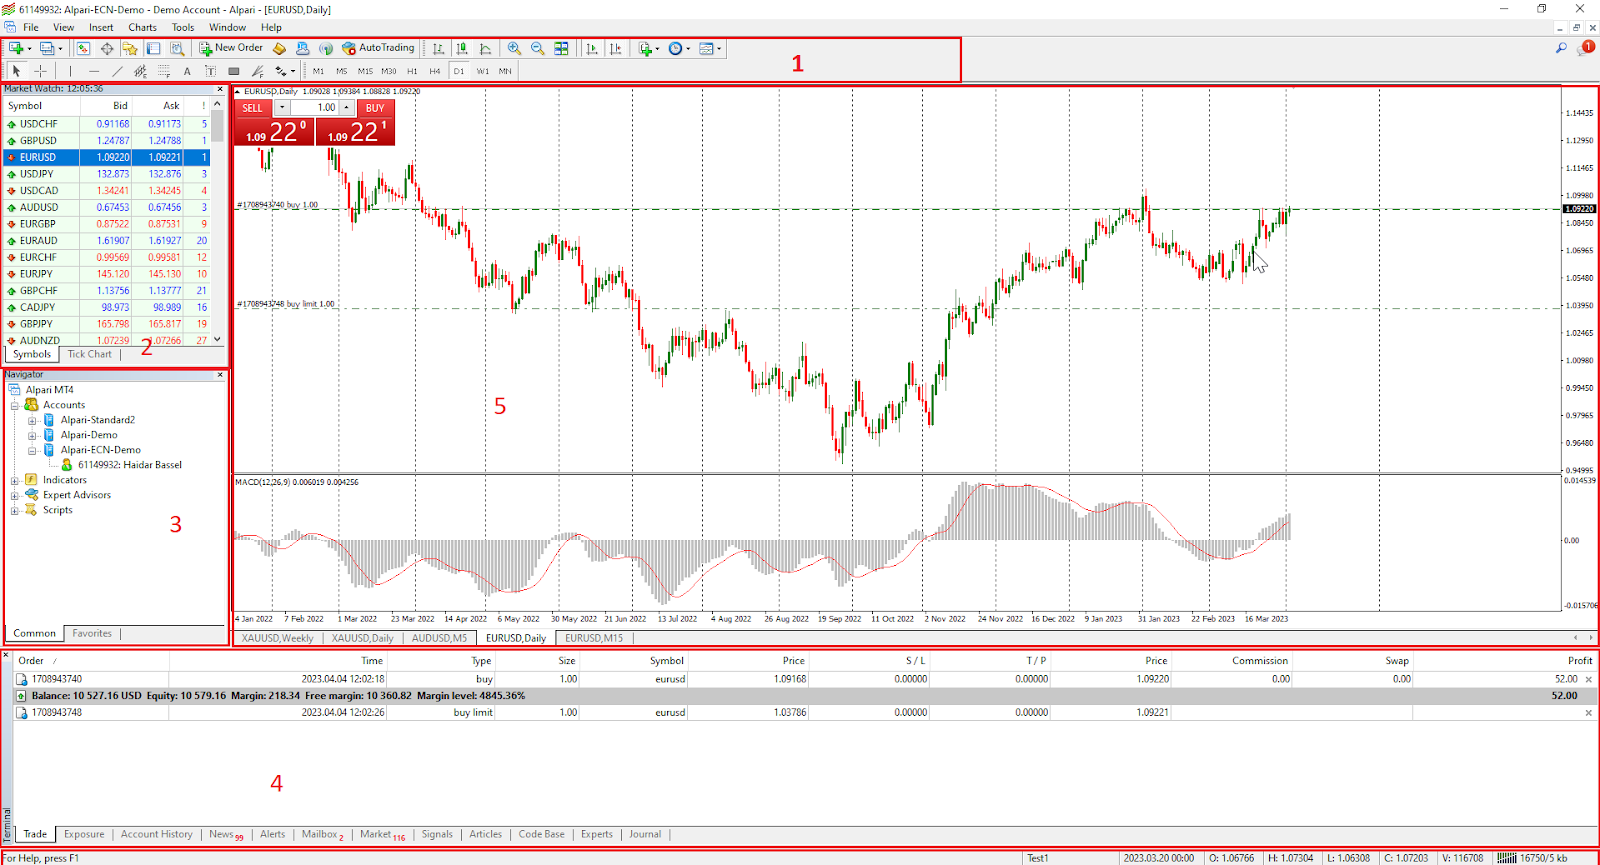Image resolution: width=1600 pixels, height=865 pixels.
Task: Collapse the Accounts tree node
Action: tap(15, 405)
